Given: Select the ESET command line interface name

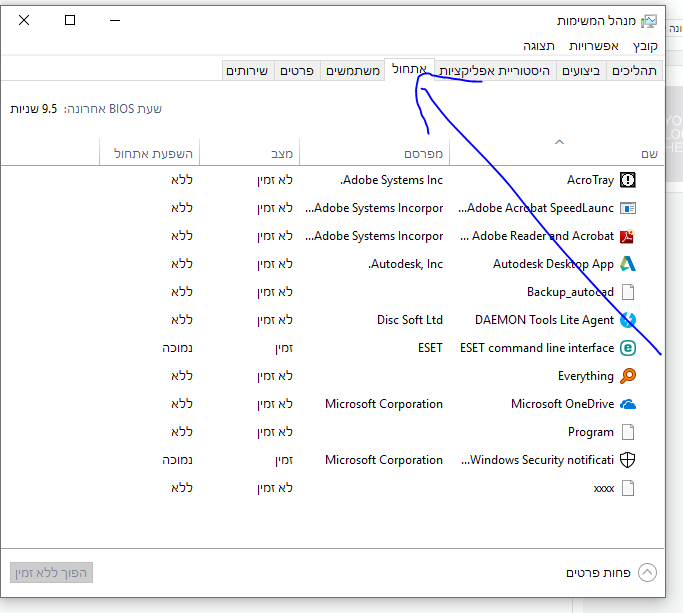Looking at the screenshot, I should pyautogui.click(x=537, y=348).
